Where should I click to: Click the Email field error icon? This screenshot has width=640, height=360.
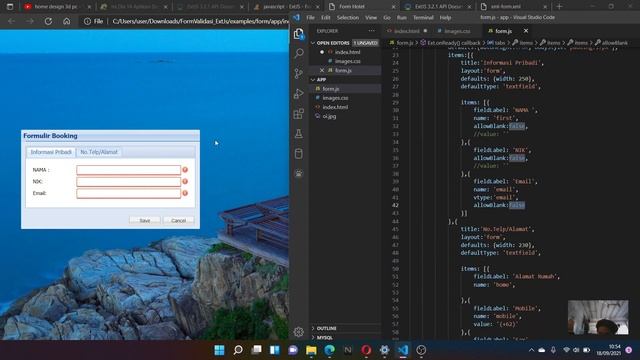click(x=185, y=193)
